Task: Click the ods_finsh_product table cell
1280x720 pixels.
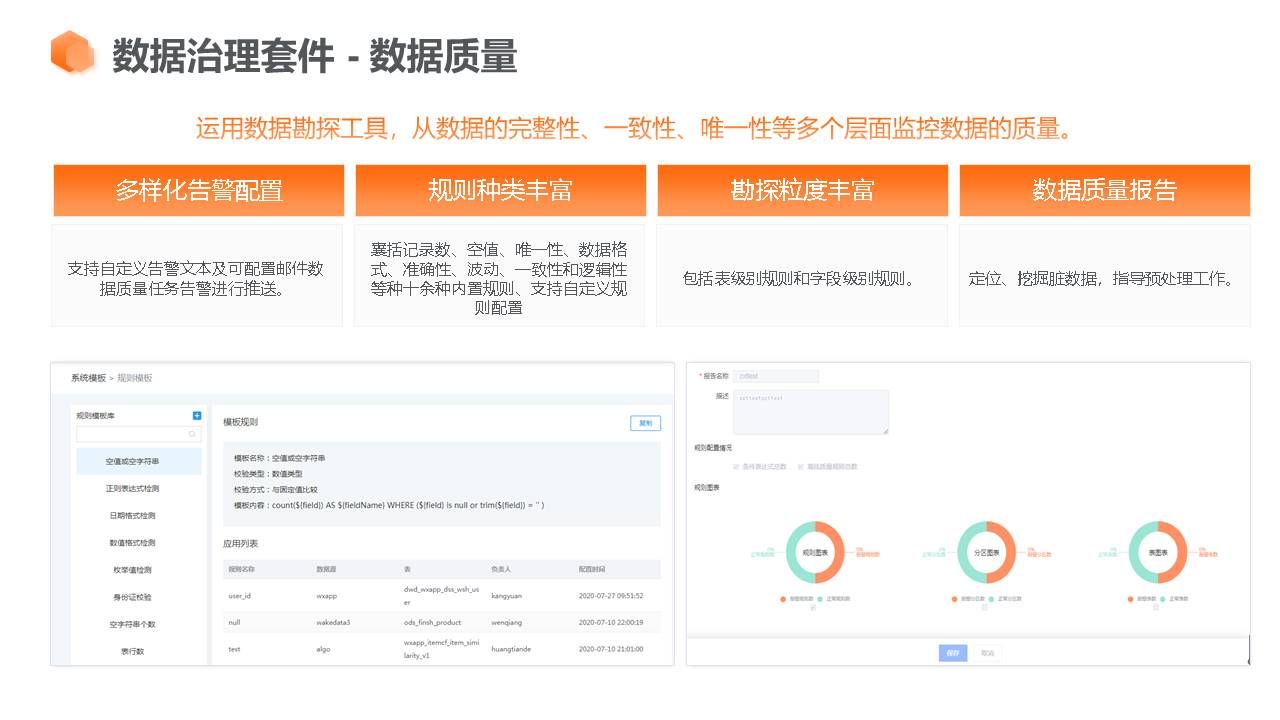Action: coord(432,622)
